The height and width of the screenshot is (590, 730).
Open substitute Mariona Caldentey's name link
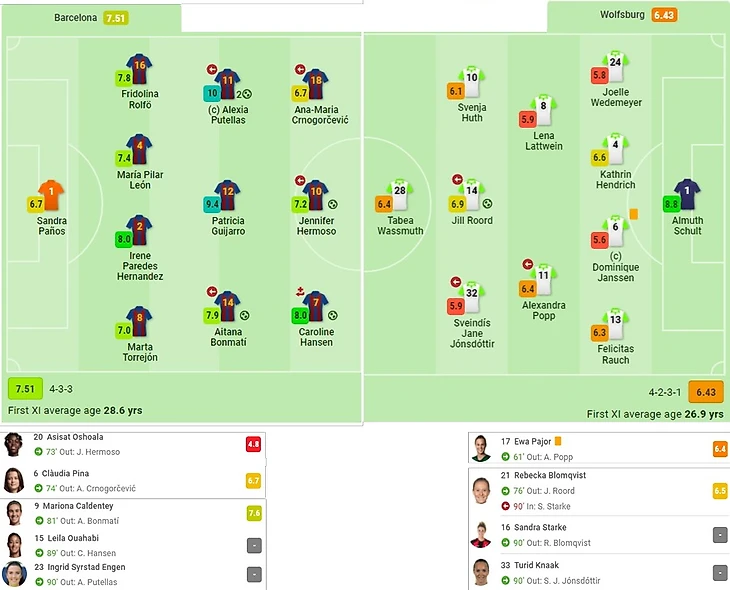point(74,506)
